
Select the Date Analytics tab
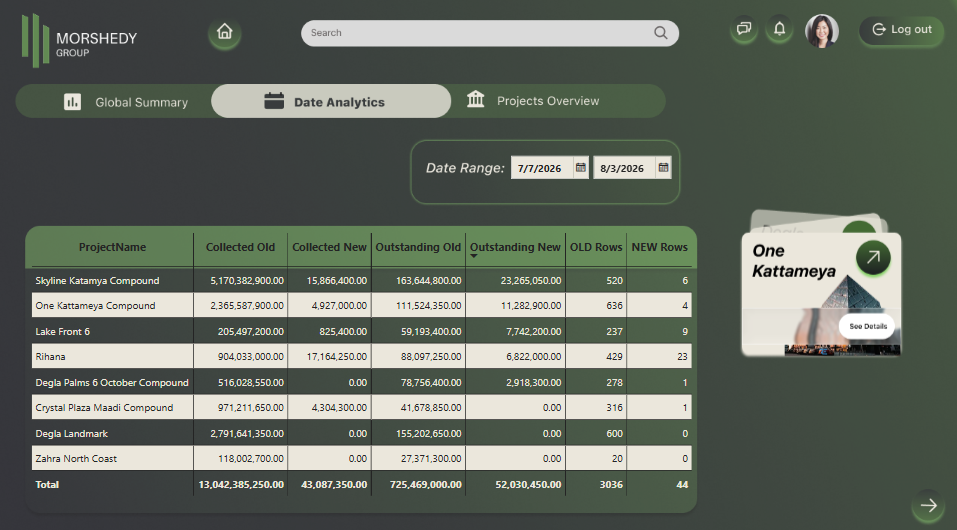pyautogui.click(x=331, y=101)
